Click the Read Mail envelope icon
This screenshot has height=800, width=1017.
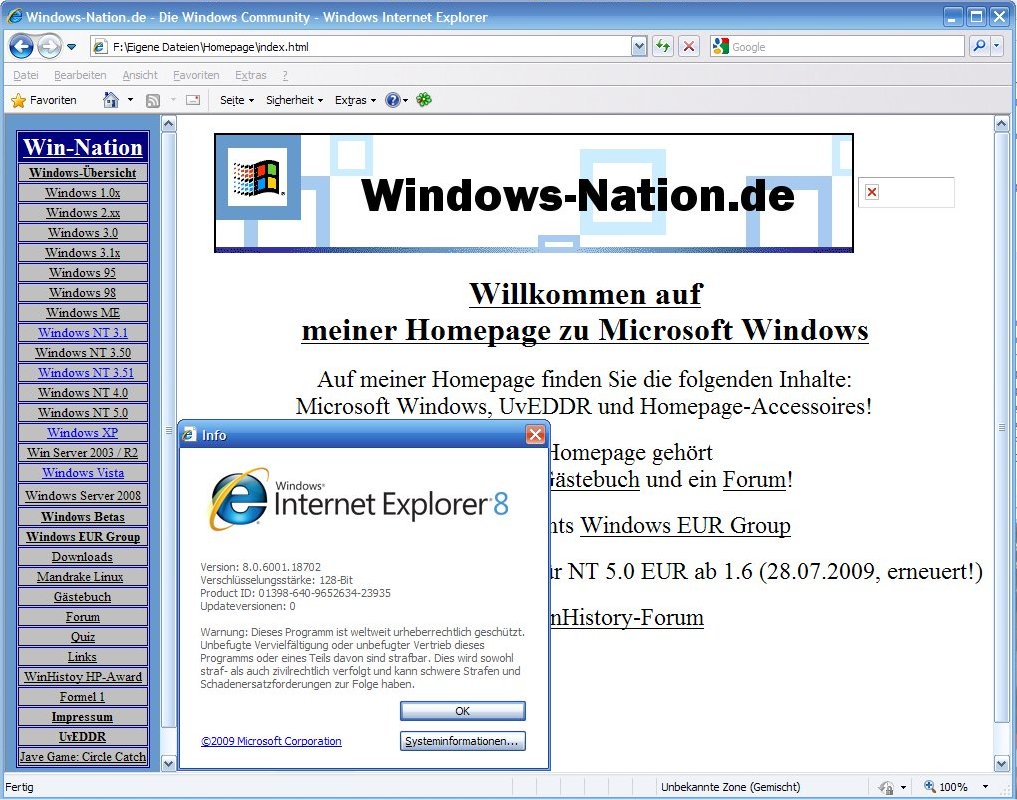(193, 100)
